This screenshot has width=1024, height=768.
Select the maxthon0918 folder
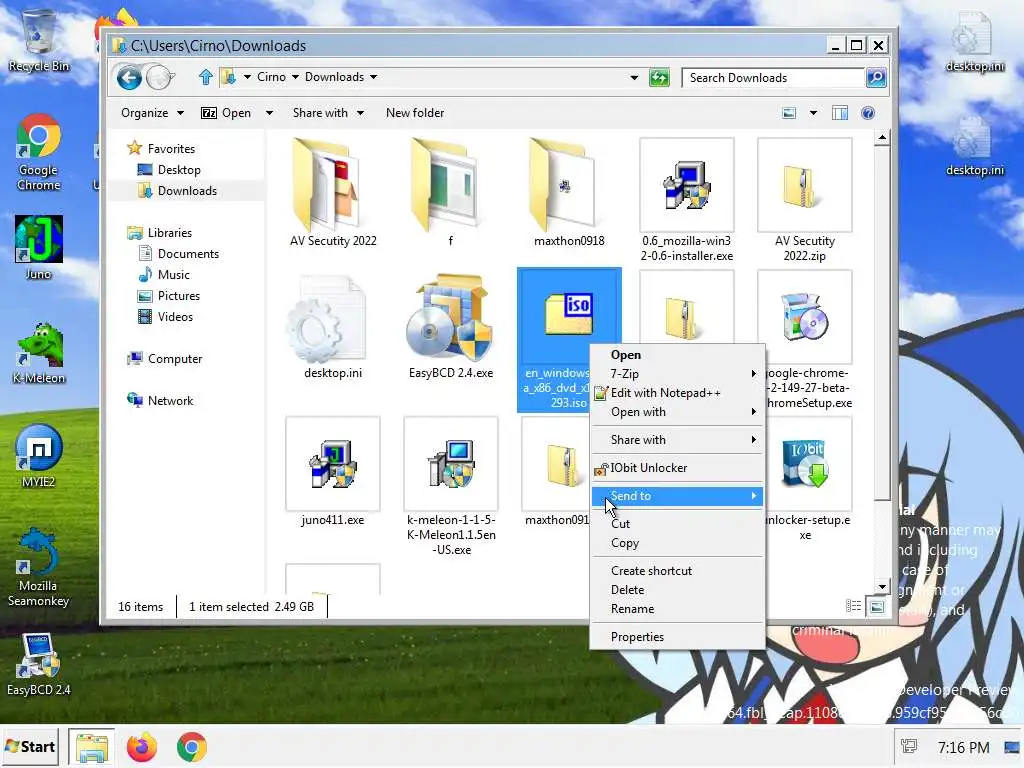pos(569,193)
